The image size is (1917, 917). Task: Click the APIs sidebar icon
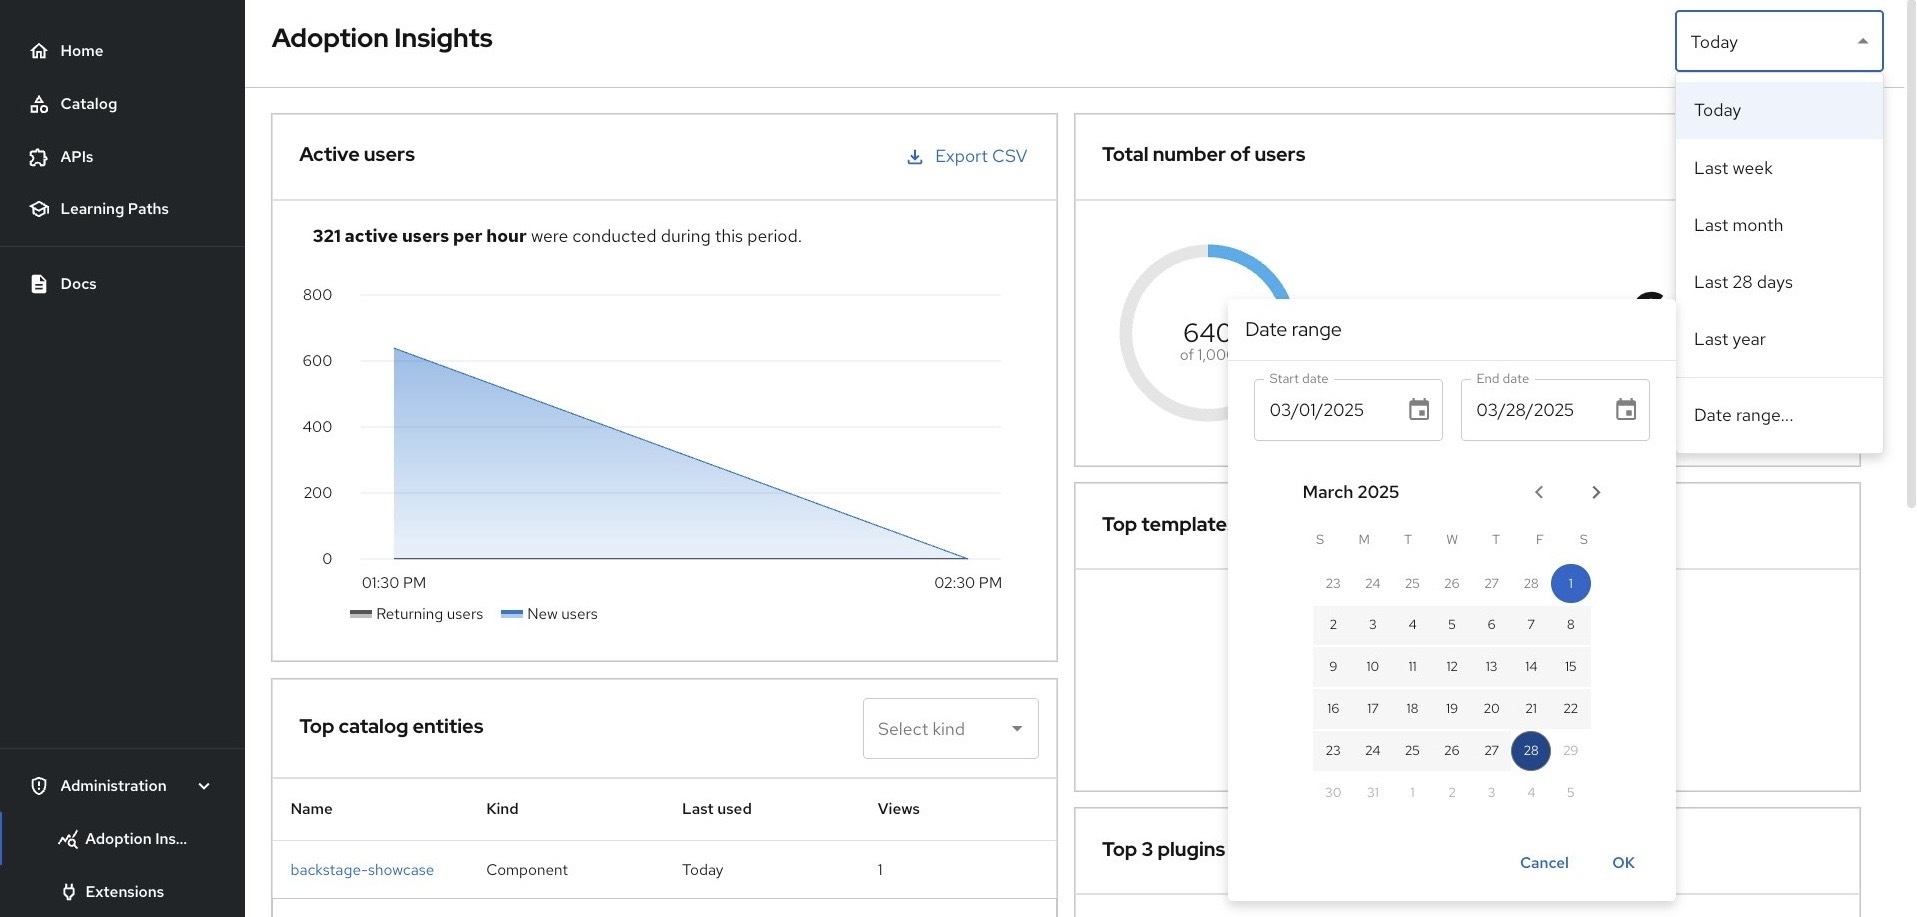tap(37, 157)
